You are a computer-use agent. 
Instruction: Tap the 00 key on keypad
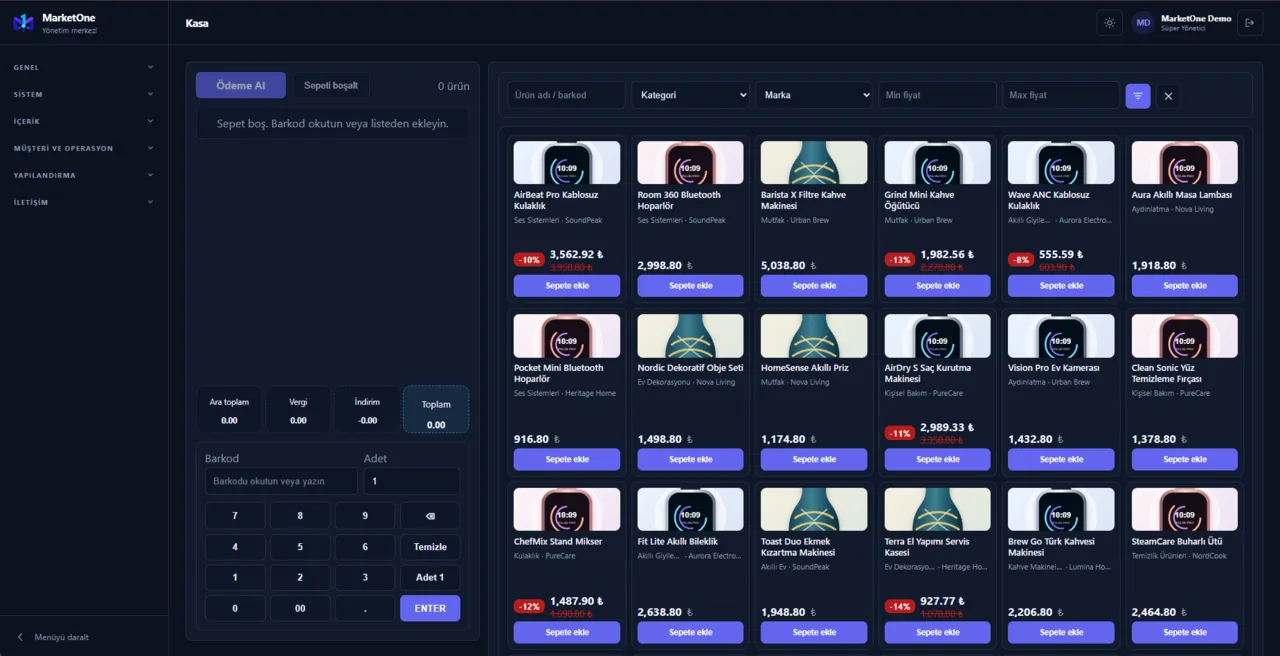click(x=300, y=608)
